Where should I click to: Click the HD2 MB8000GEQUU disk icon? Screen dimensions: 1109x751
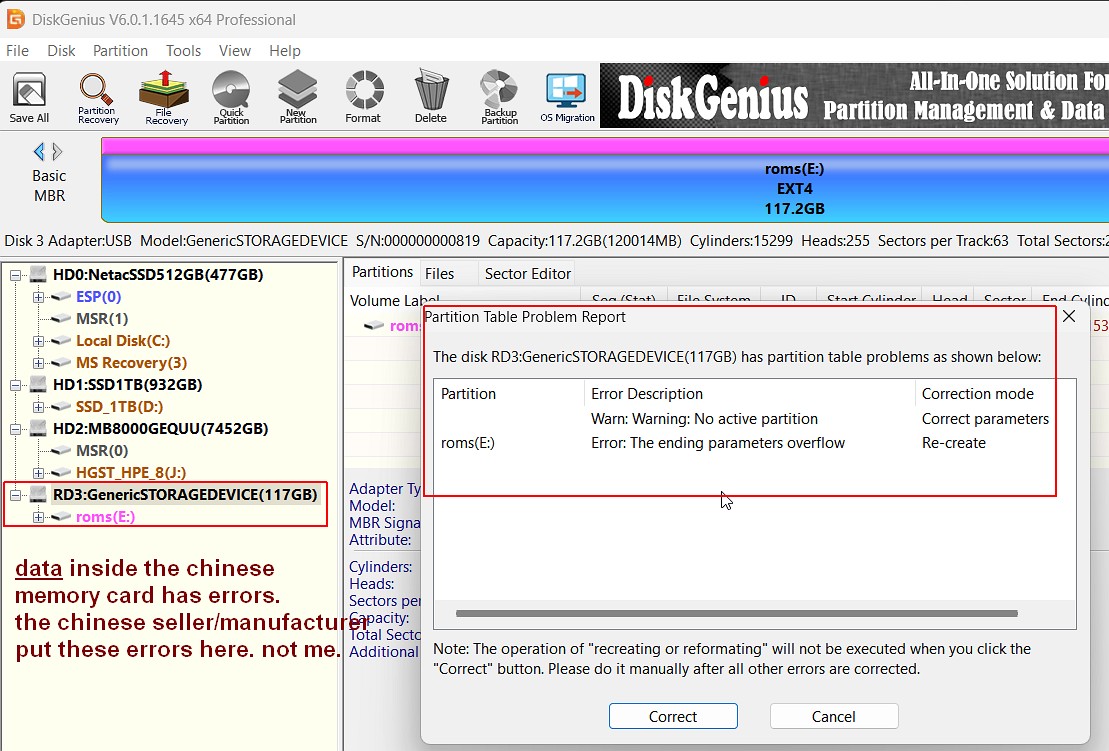point(38,429)
